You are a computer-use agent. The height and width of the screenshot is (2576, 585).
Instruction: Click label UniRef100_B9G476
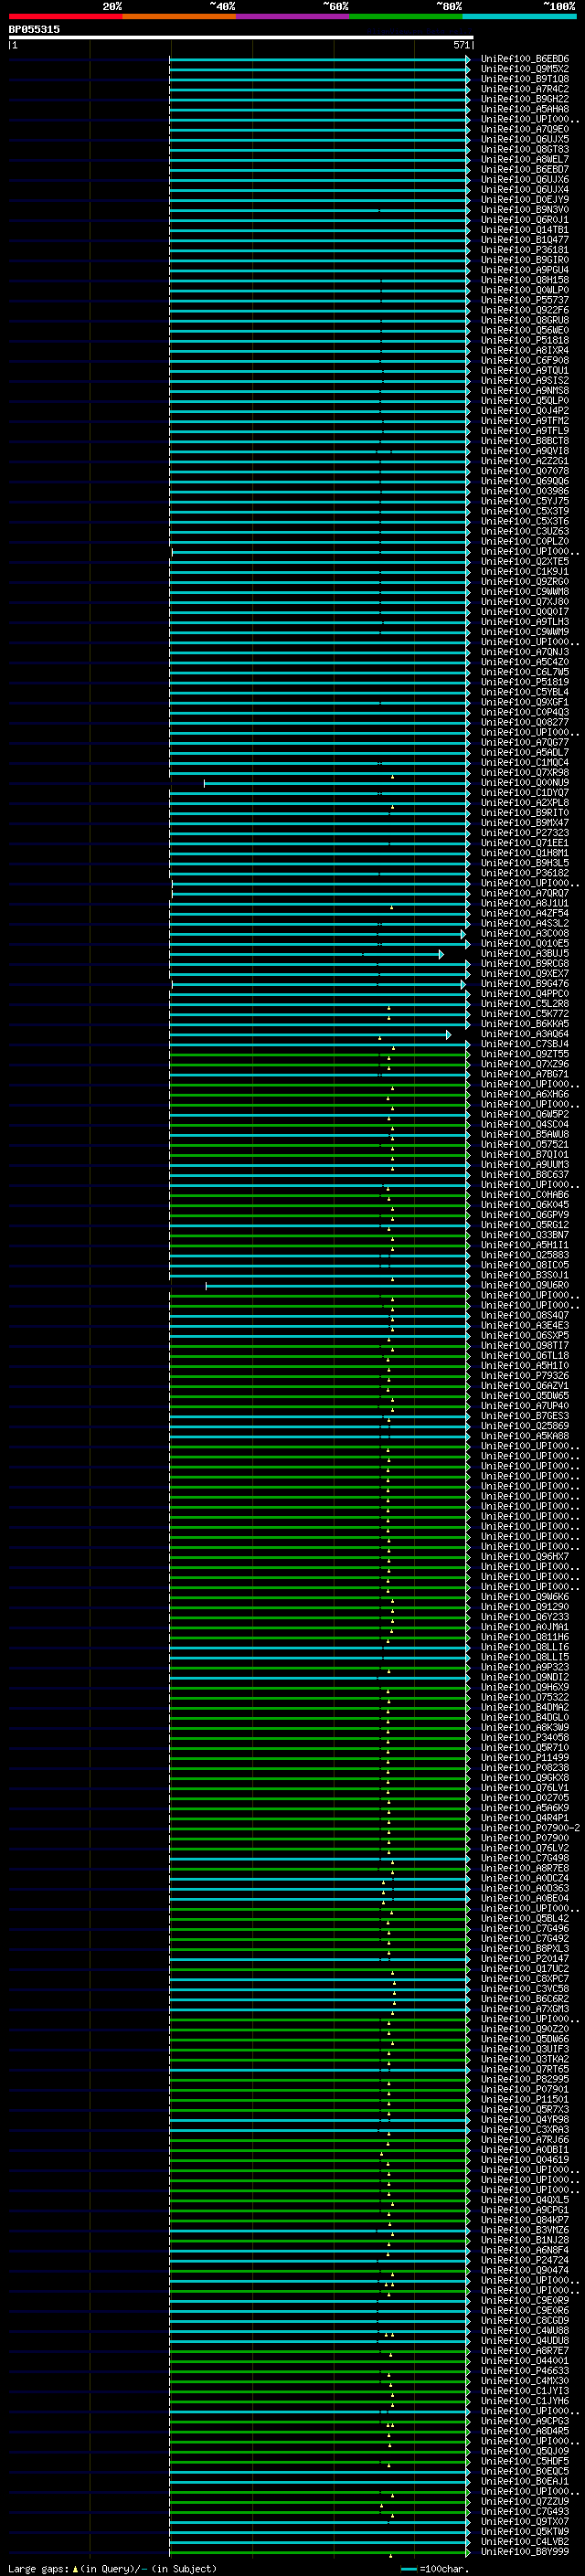[x=525, y=984]
